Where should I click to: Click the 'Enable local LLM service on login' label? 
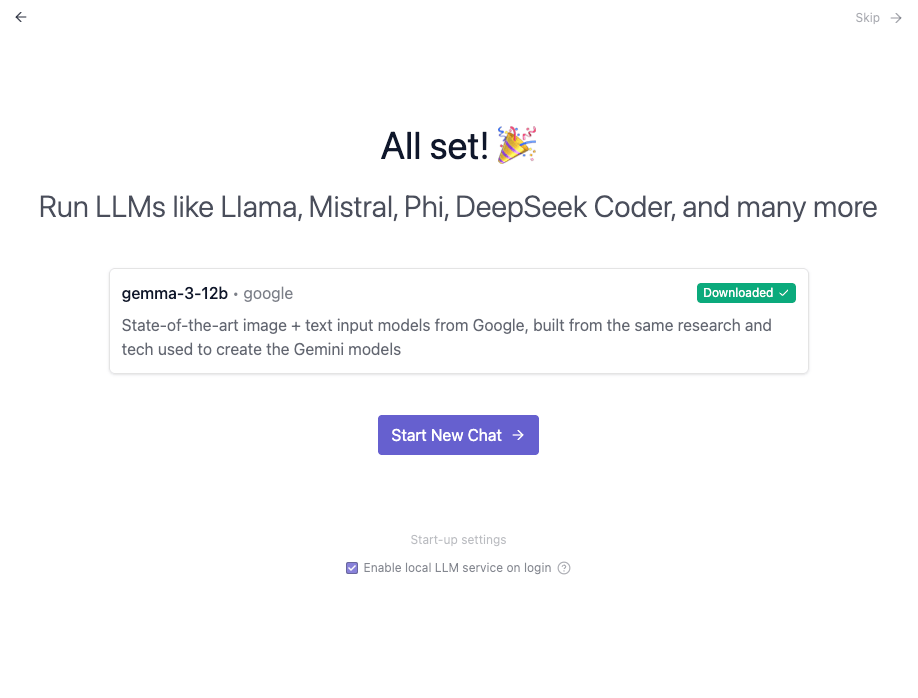point(457,568)
